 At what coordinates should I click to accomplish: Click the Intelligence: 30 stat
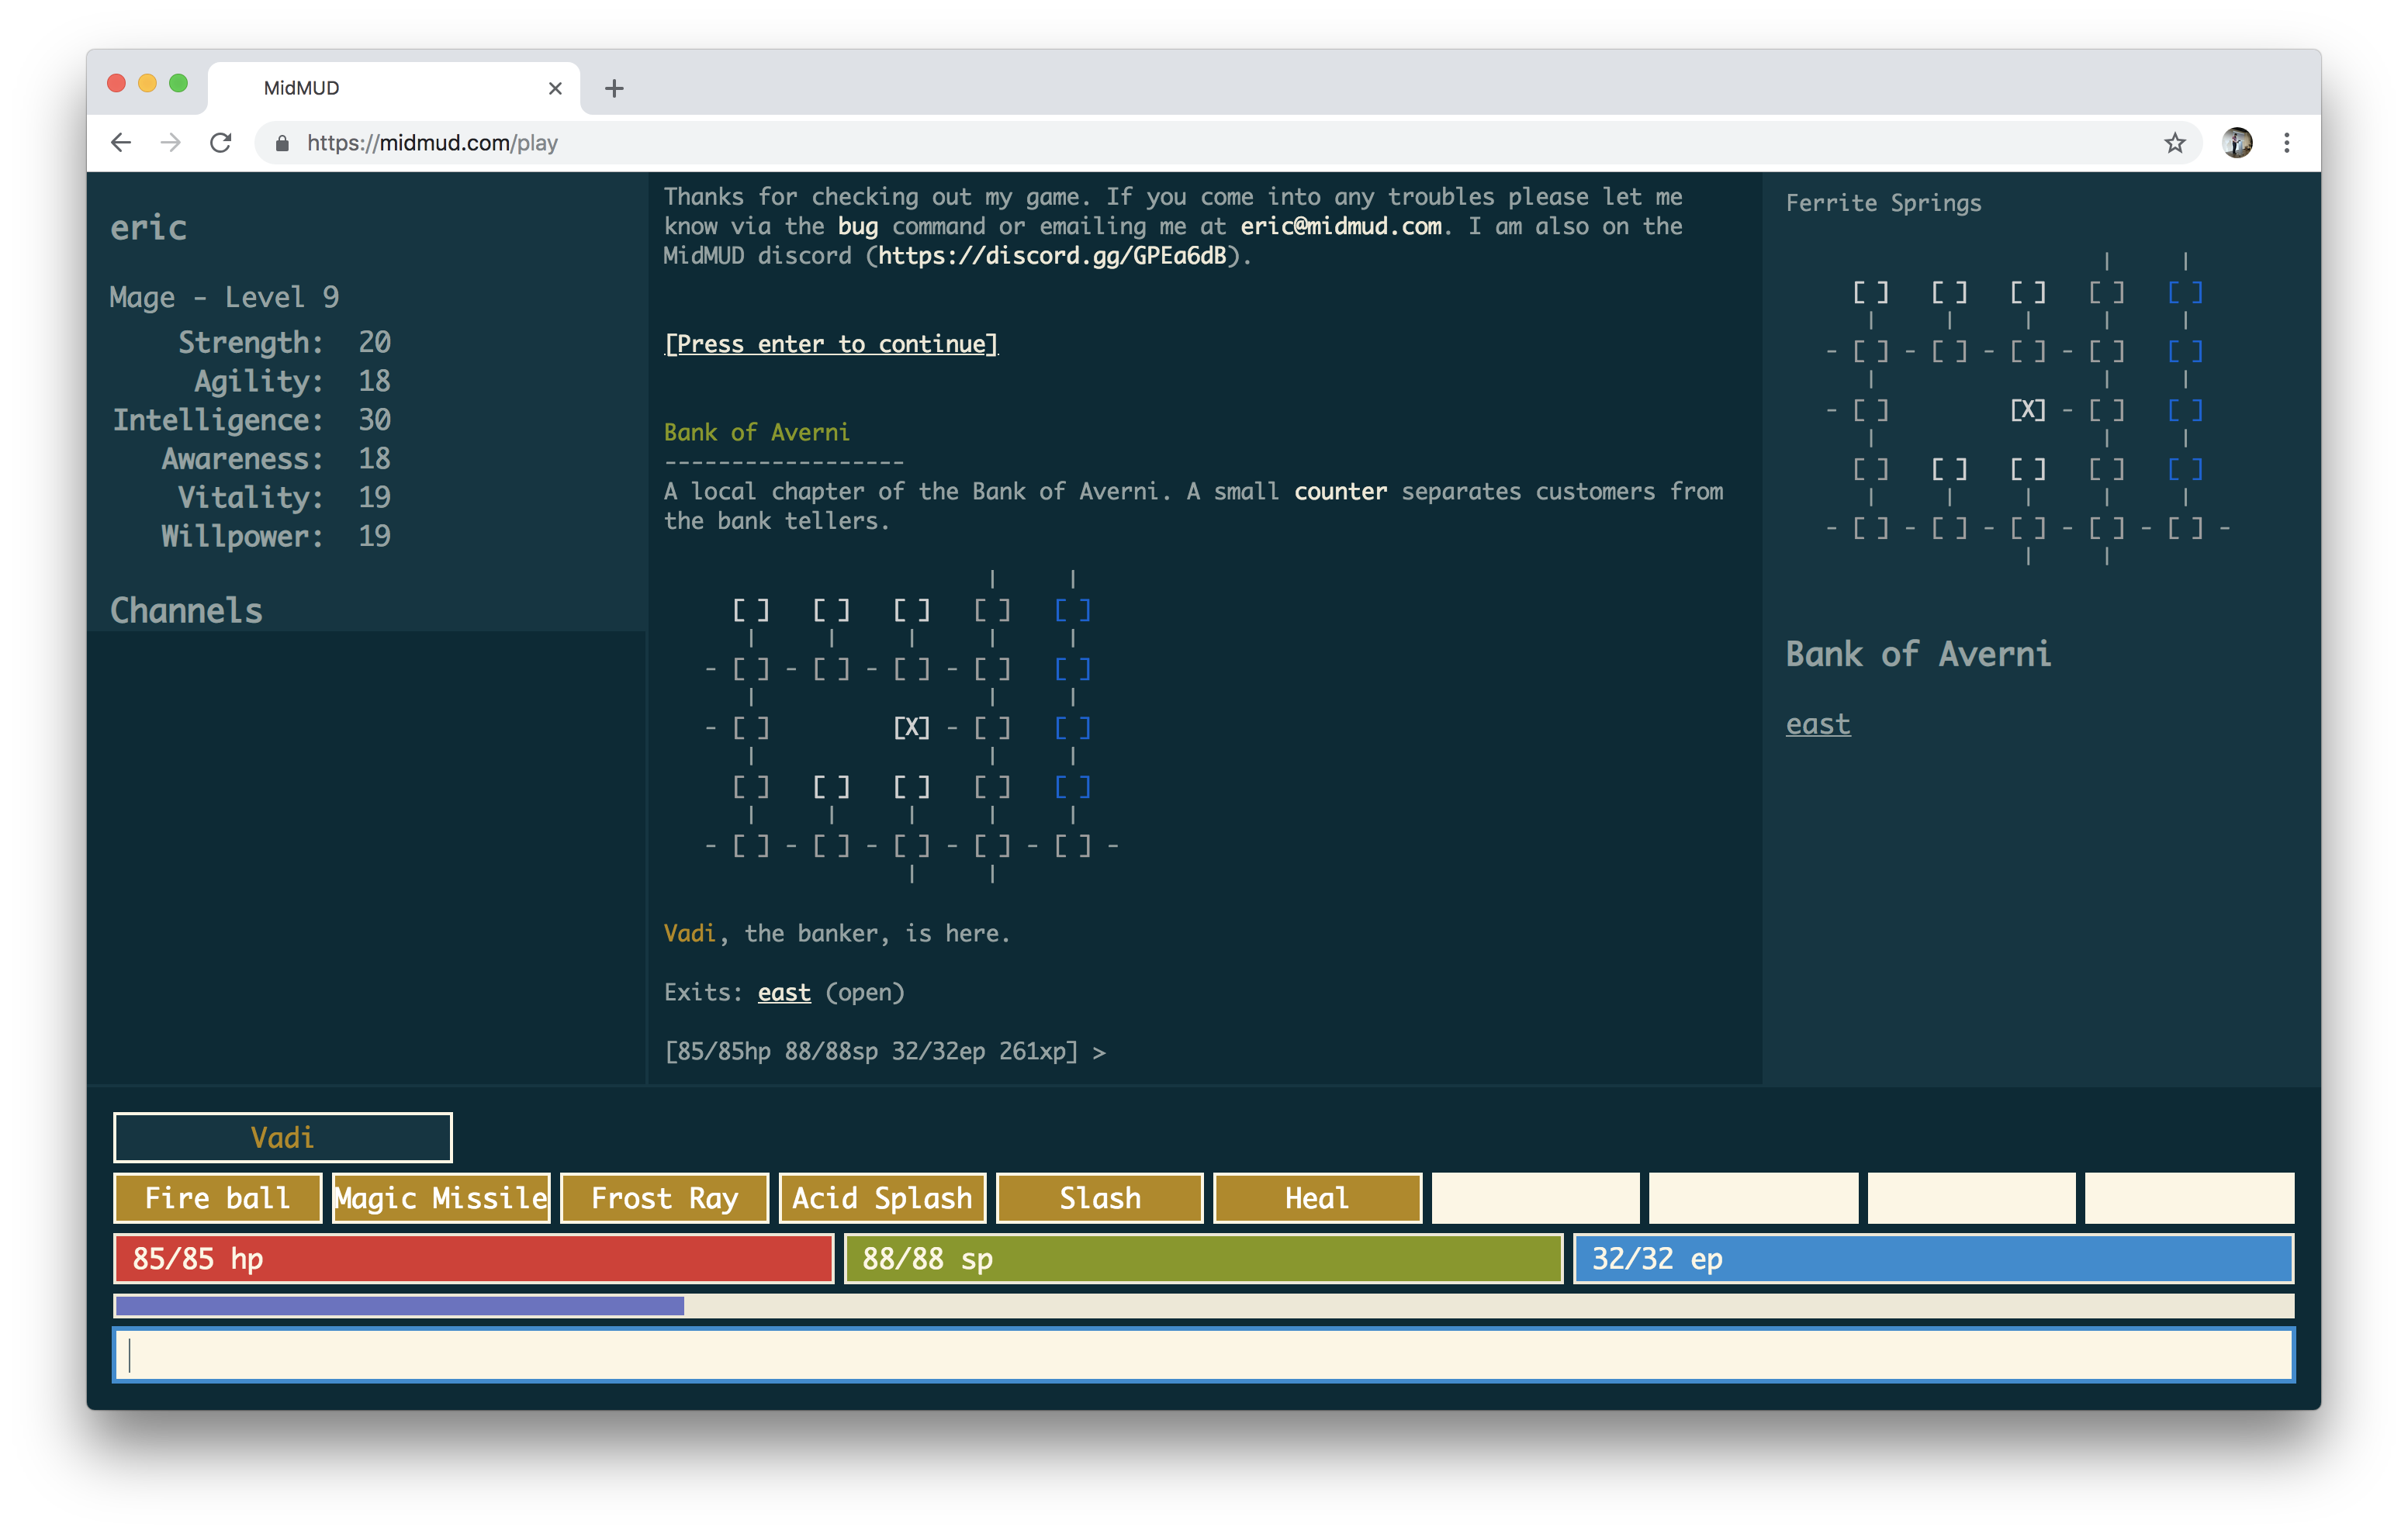pyautogui.click(x=251, y=420)
